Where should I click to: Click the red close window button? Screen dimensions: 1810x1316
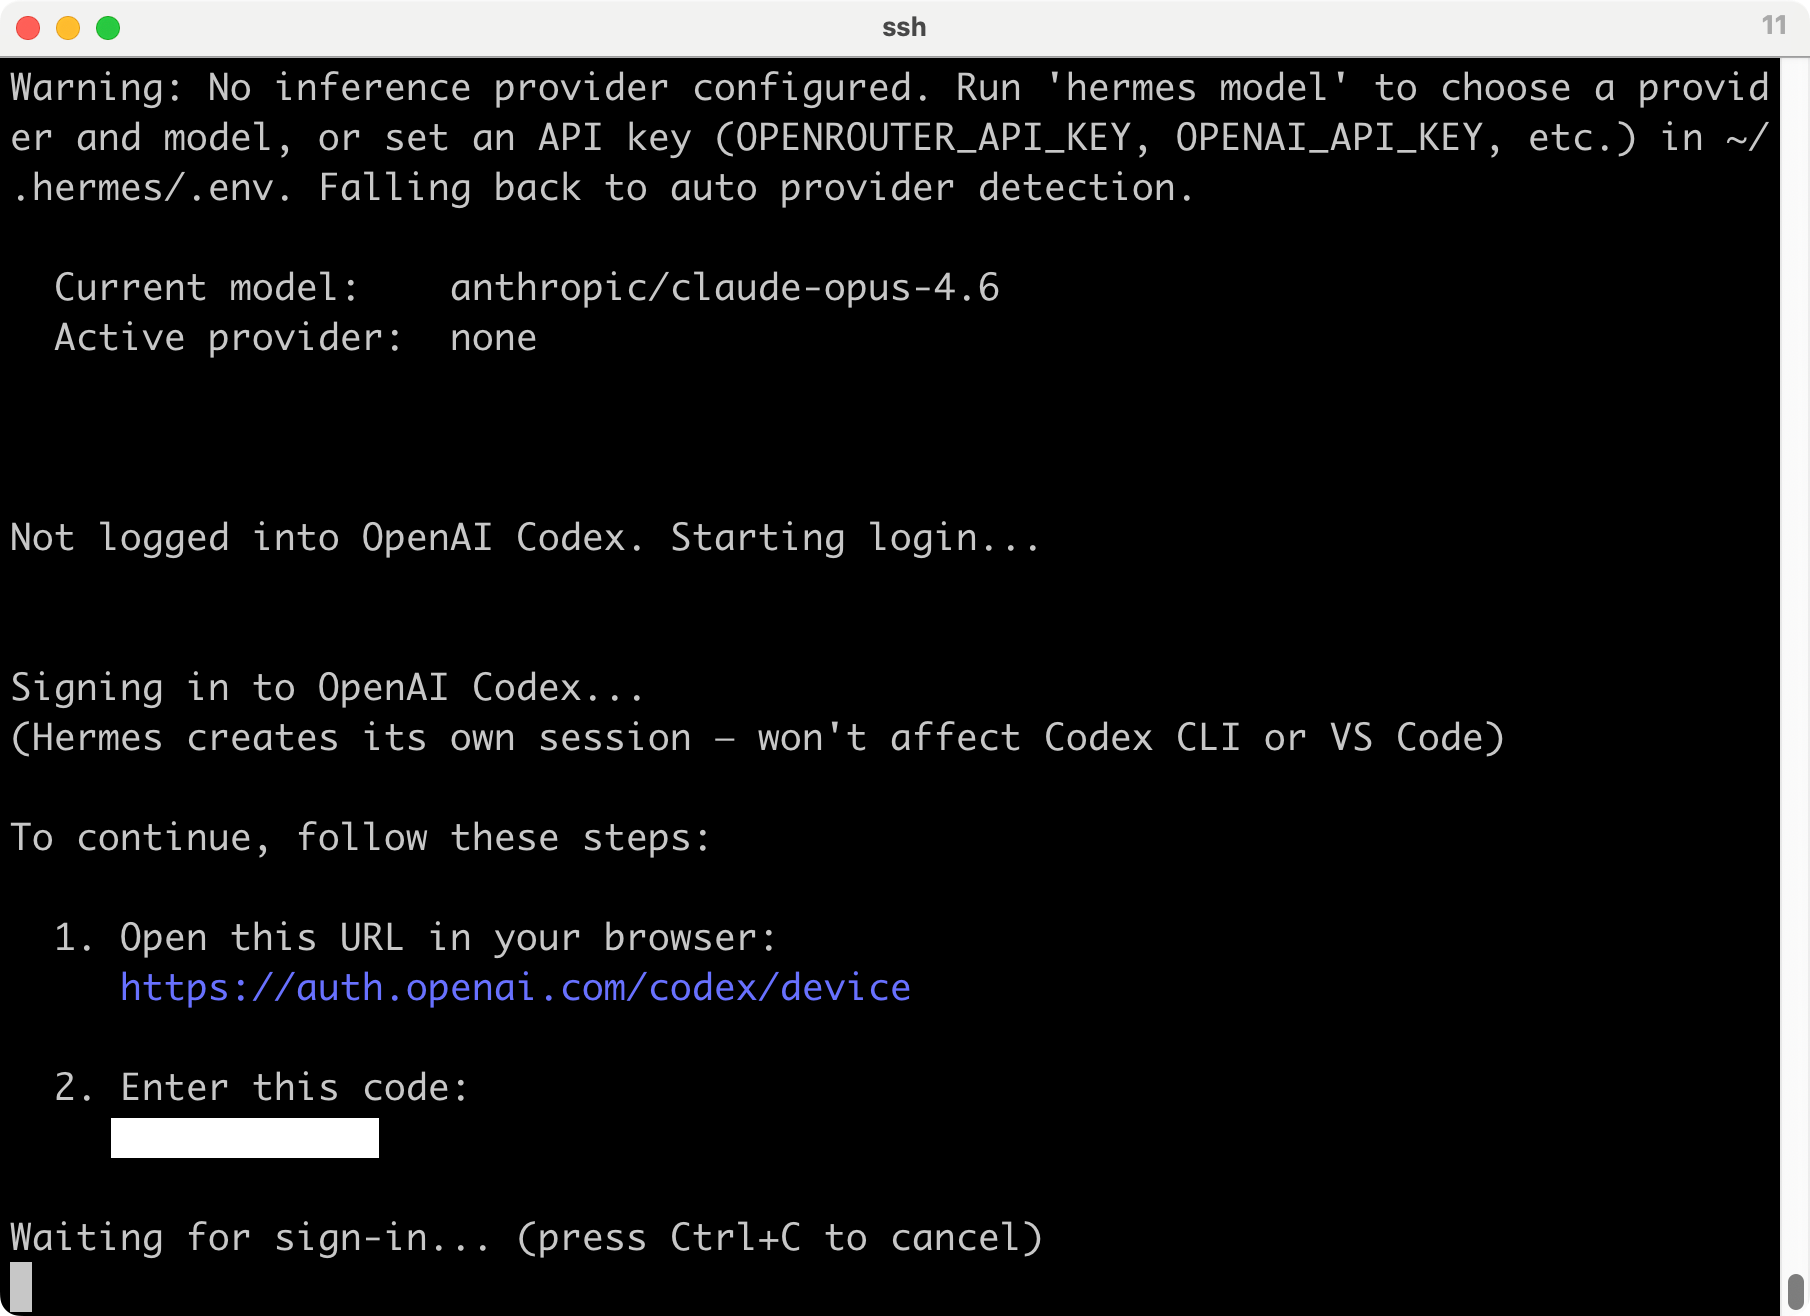pyautogui.click(x=28, y=28)
